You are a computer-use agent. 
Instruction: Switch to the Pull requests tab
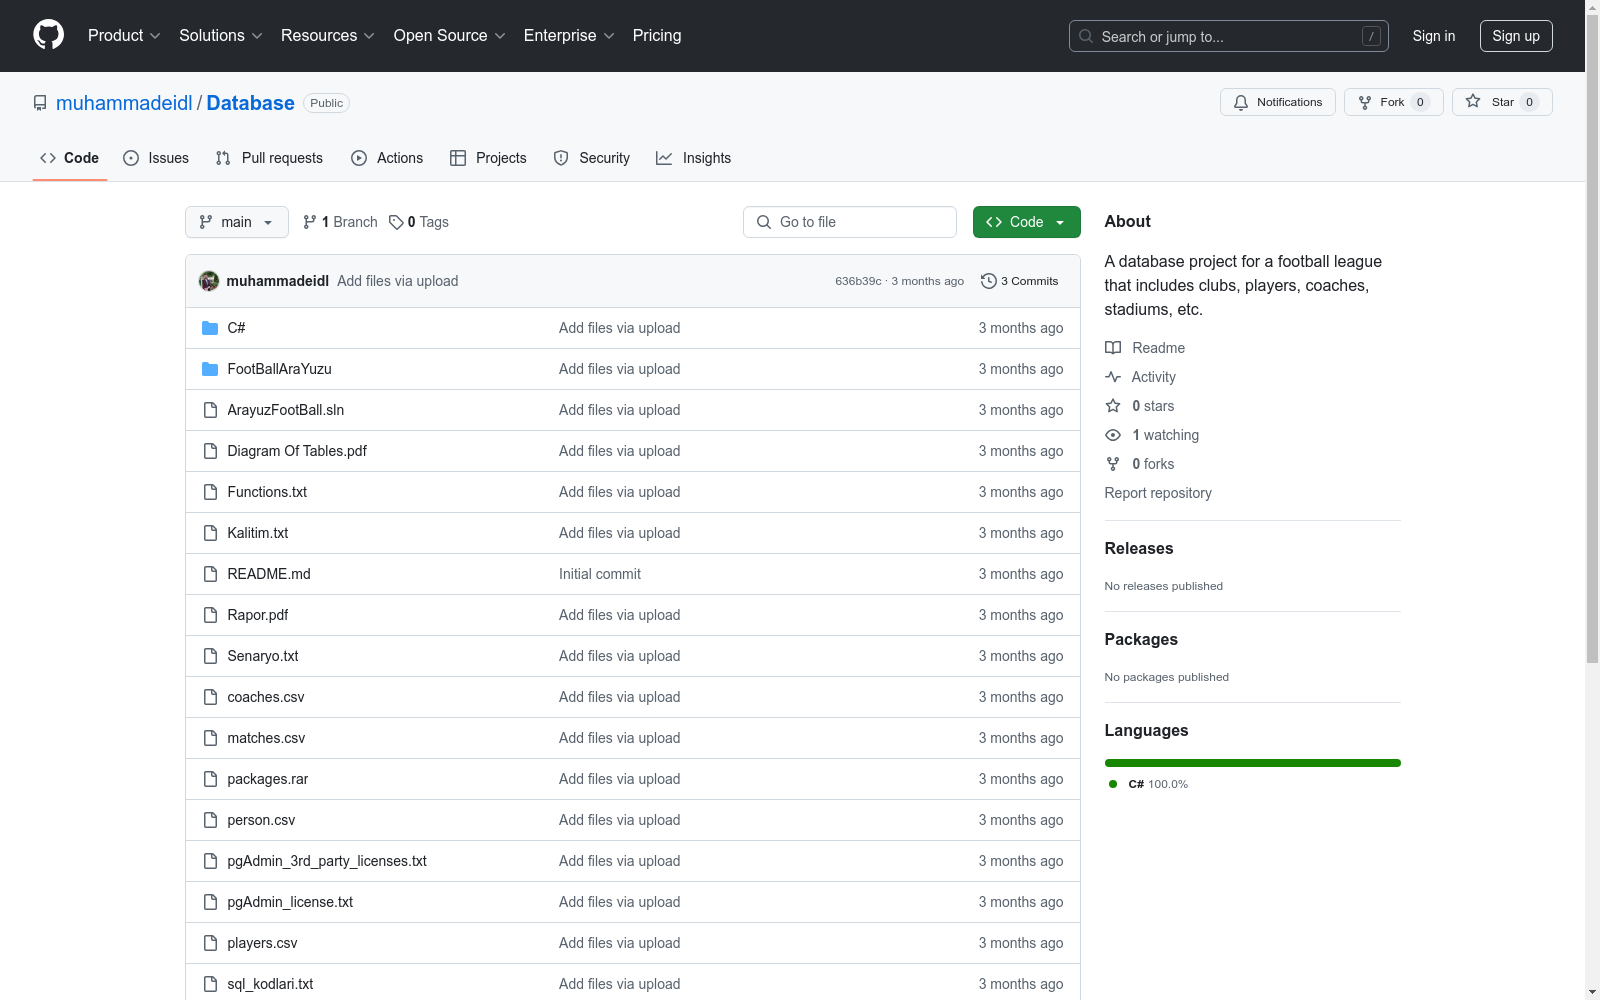[269, 158]
